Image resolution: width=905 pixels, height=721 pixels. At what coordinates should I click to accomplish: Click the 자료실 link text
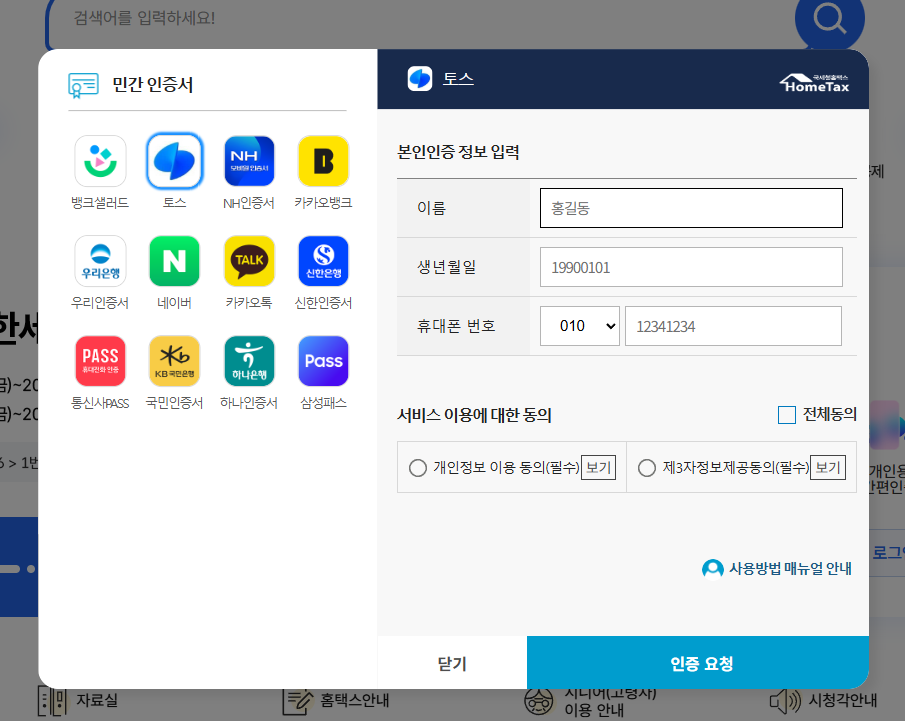point(97,701)
